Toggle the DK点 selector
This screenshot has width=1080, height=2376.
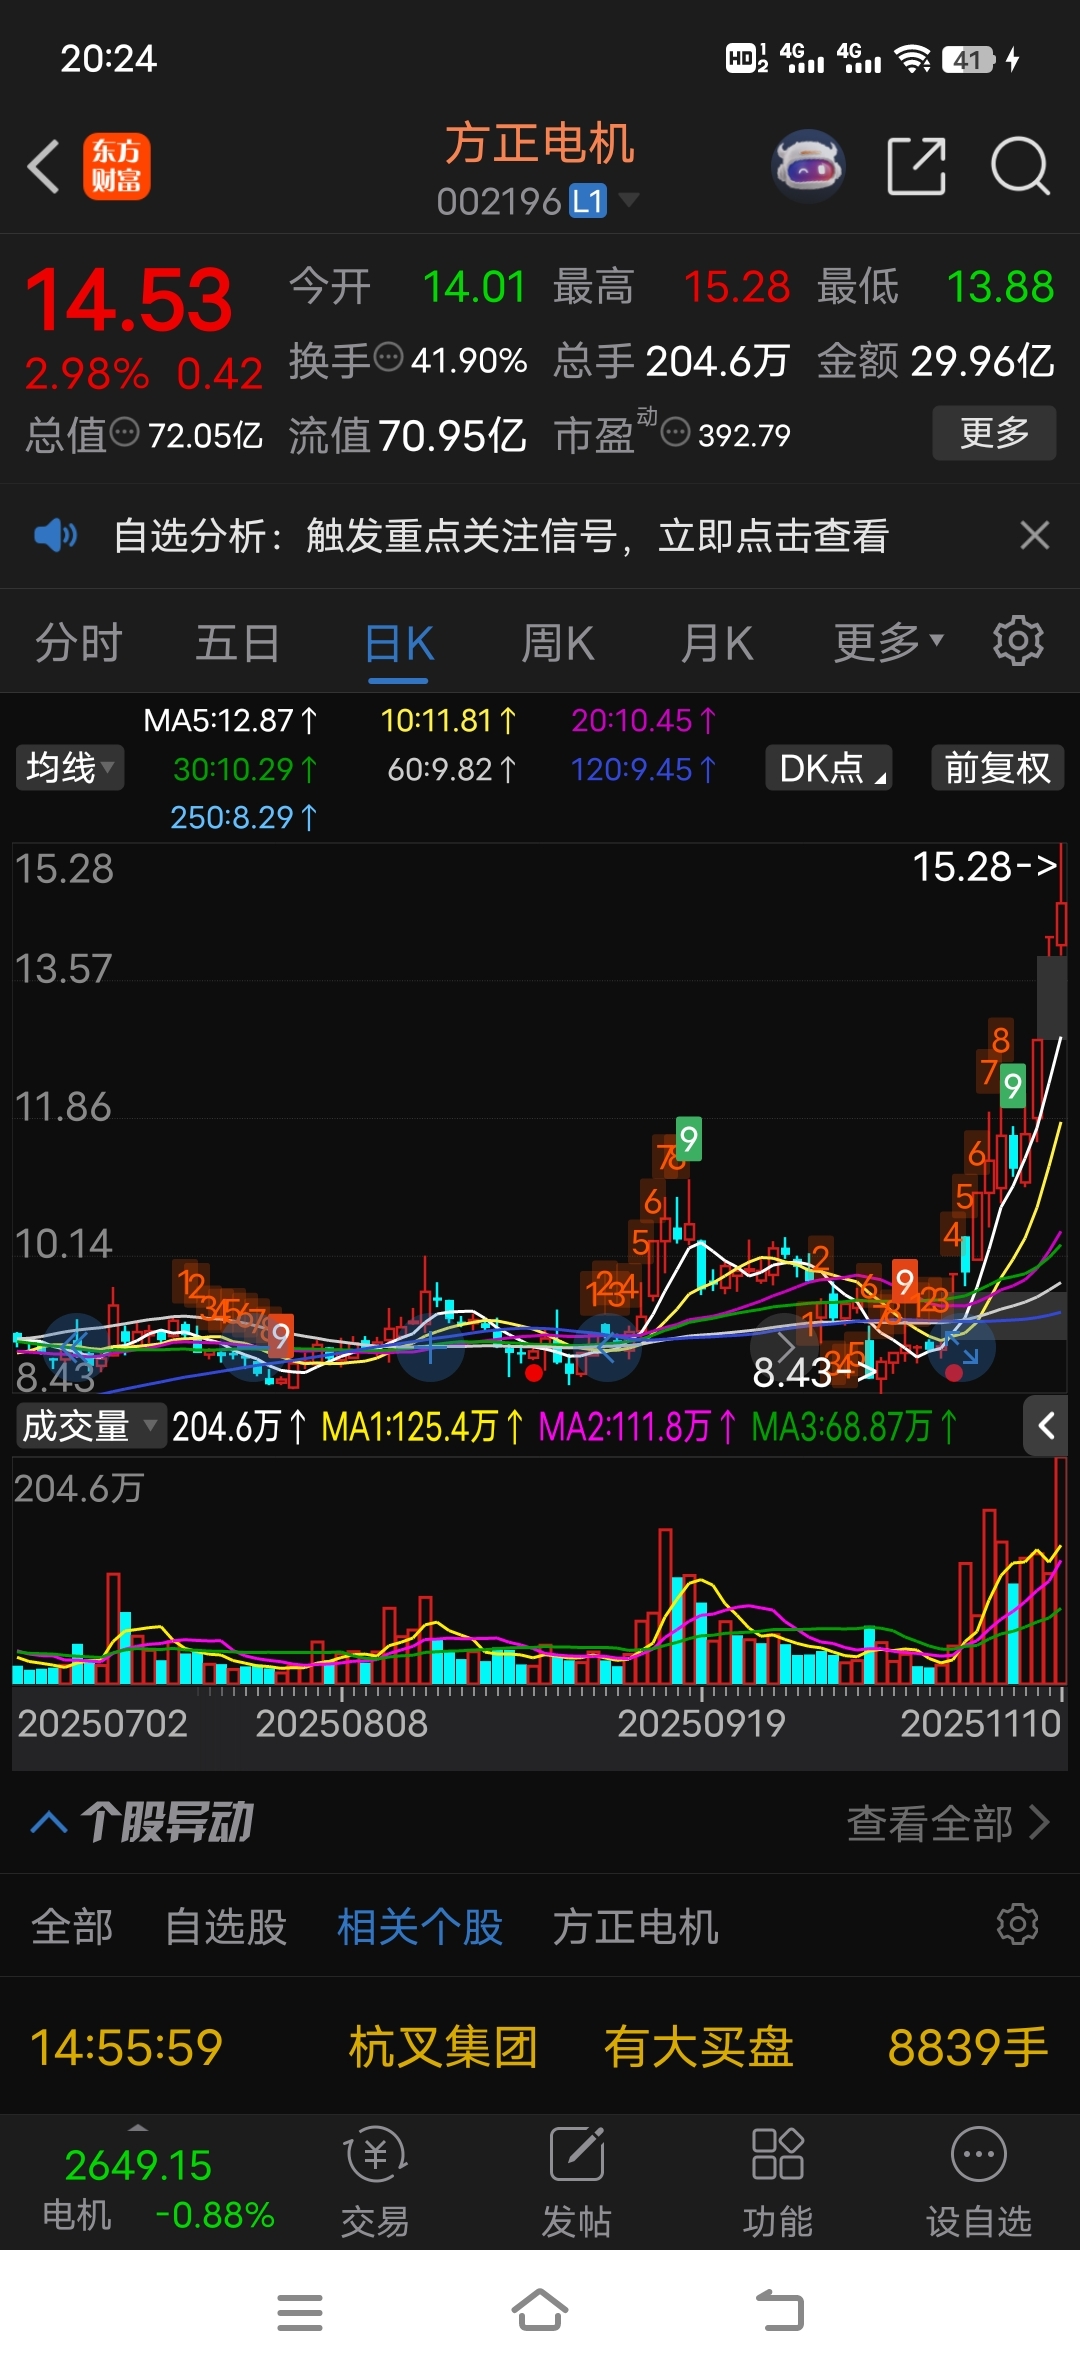829,768
